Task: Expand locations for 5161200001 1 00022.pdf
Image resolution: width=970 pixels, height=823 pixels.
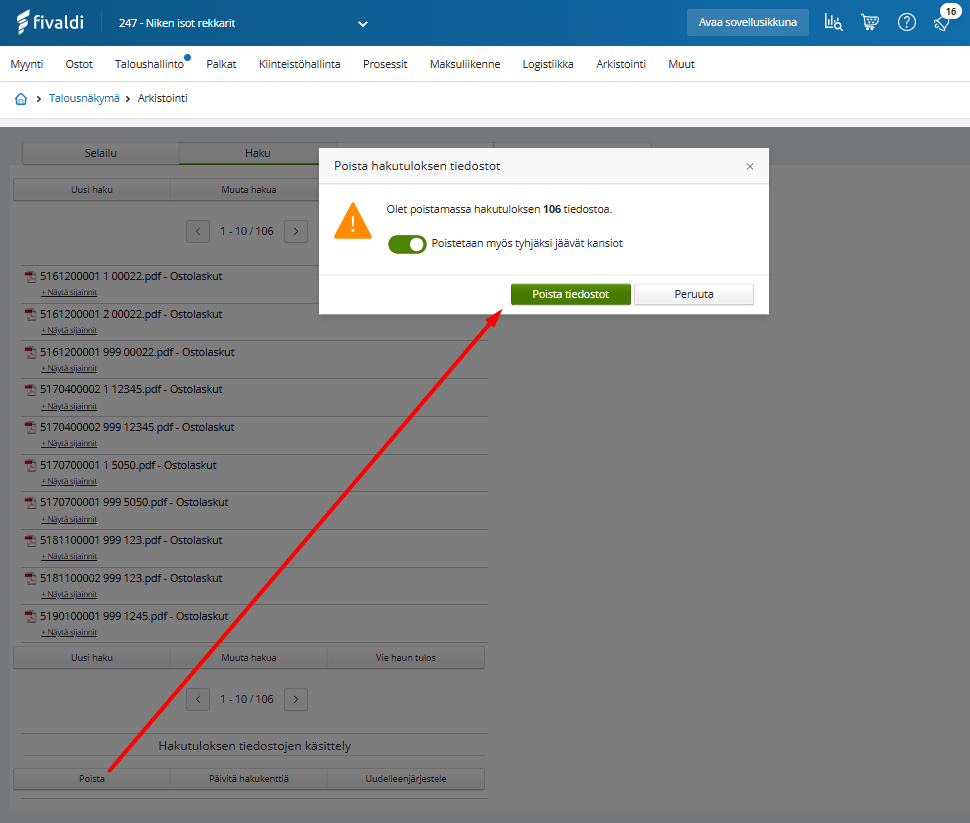Action: pos(69,292)
